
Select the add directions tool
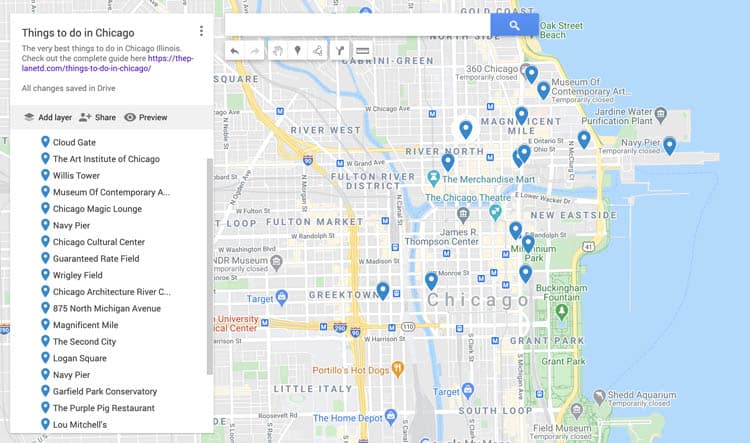(x=340, y=51)
